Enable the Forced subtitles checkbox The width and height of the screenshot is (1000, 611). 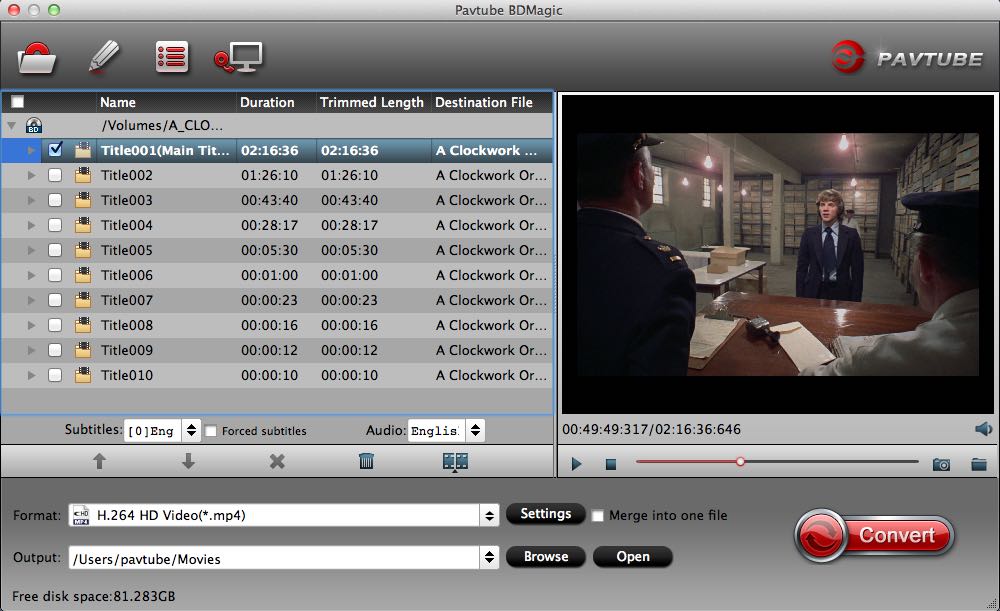(x=213, y=430)
